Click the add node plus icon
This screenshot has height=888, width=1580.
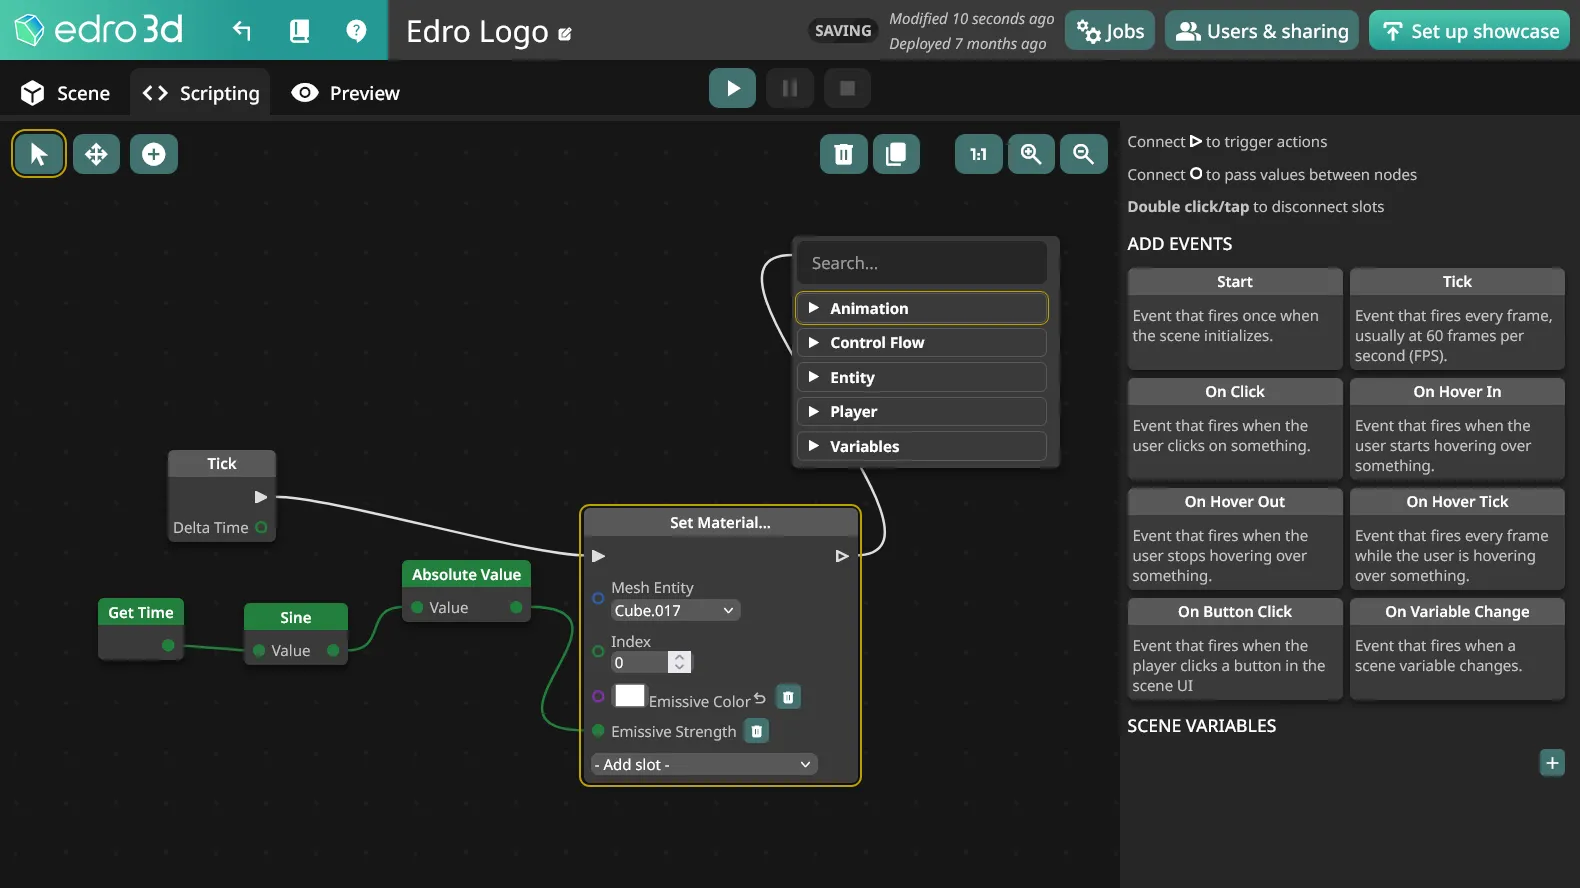coord(154,154)
